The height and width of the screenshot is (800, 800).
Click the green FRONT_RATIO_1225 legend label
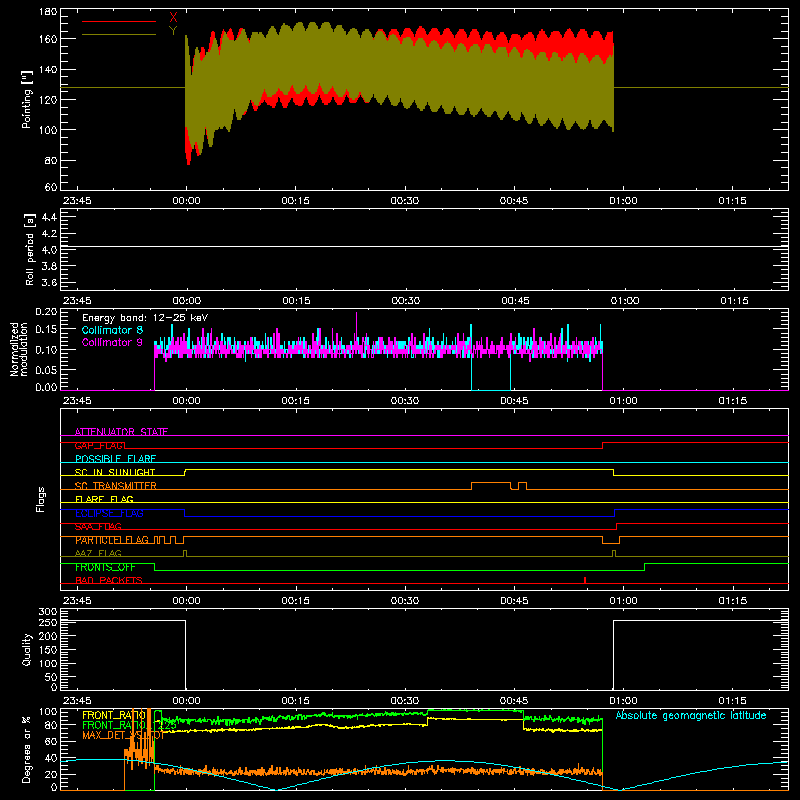point(130,725)
